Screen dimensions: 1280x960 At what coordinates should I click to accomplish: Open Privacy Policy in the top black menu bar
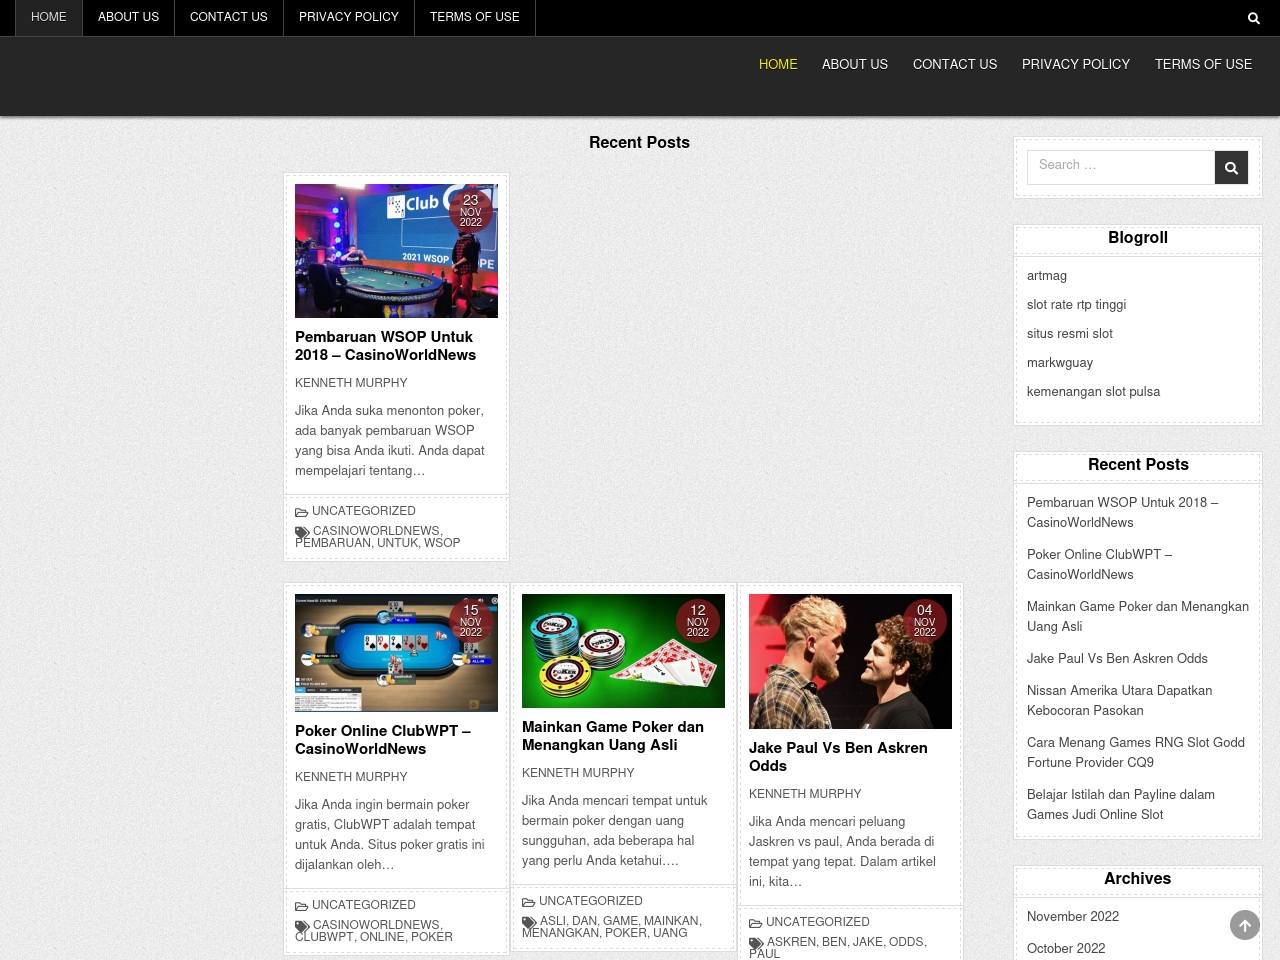(x=349, y=17)
